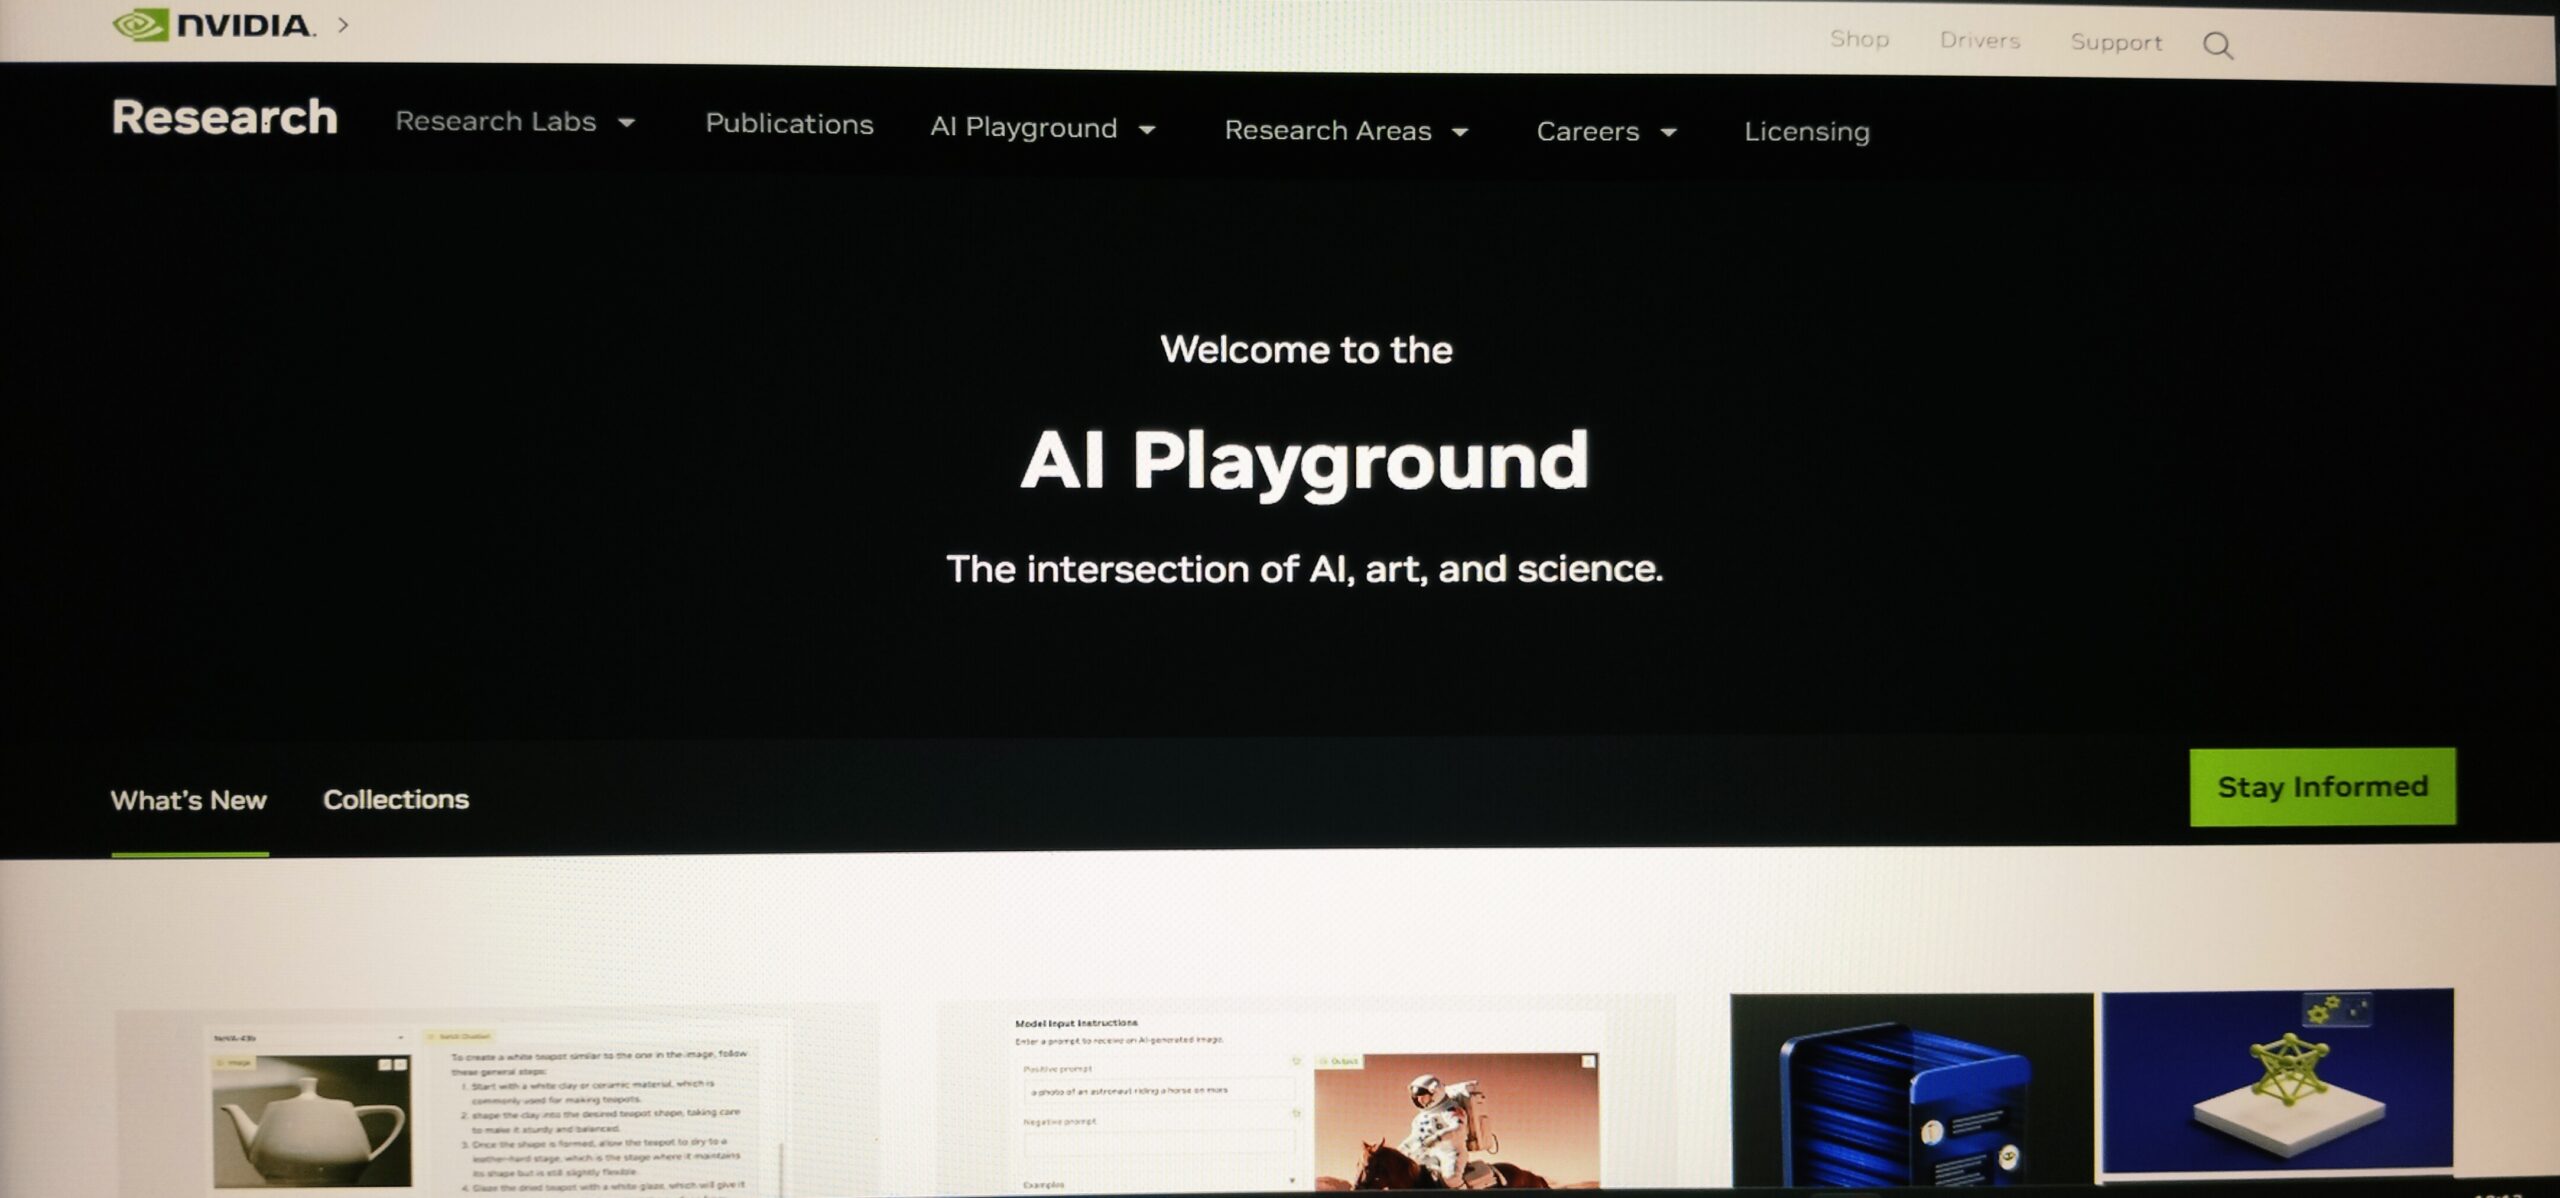Open the Drivers link

1980,40
